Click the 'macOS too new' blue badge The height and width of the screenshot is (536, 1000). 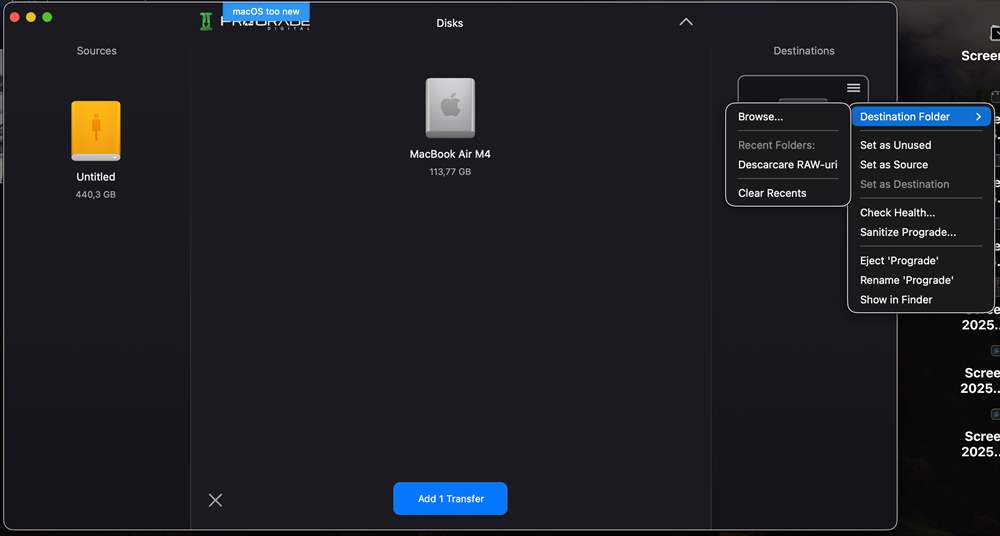click(x=266, y=12)
